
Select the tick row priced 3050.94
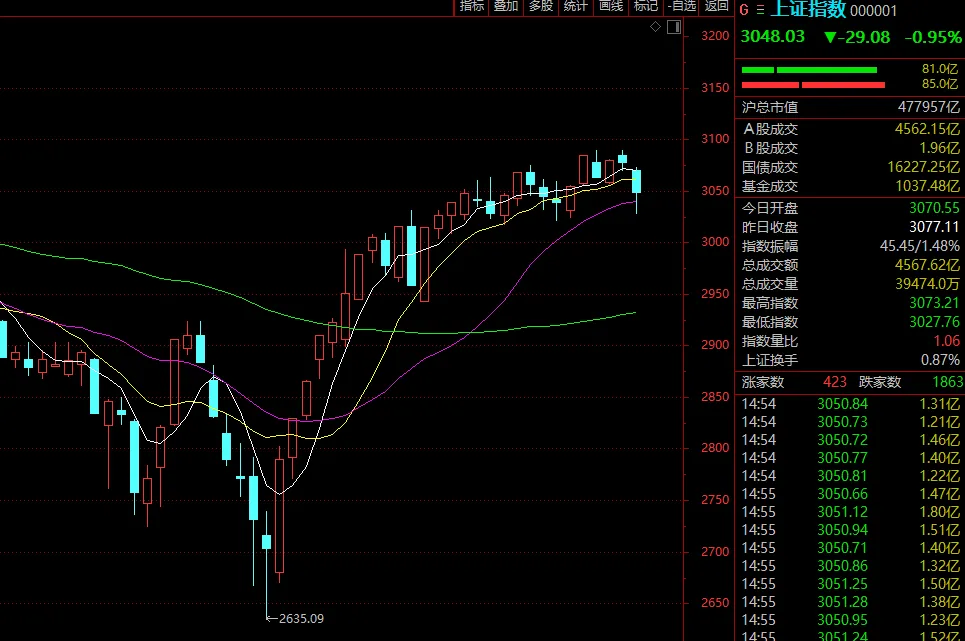click(x=850, y=530)
